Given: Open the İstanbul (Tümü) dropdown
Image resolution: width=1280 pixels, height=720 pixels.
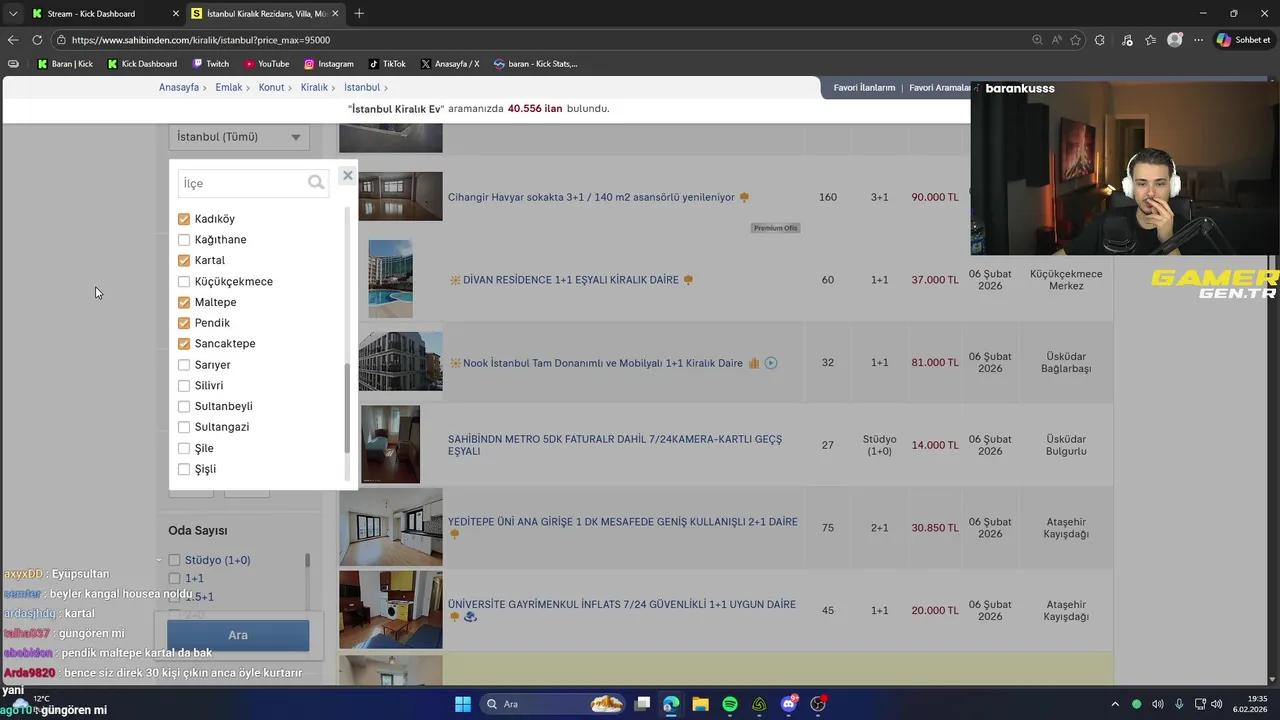Looking at the screenshot, I should coord(239,137).
